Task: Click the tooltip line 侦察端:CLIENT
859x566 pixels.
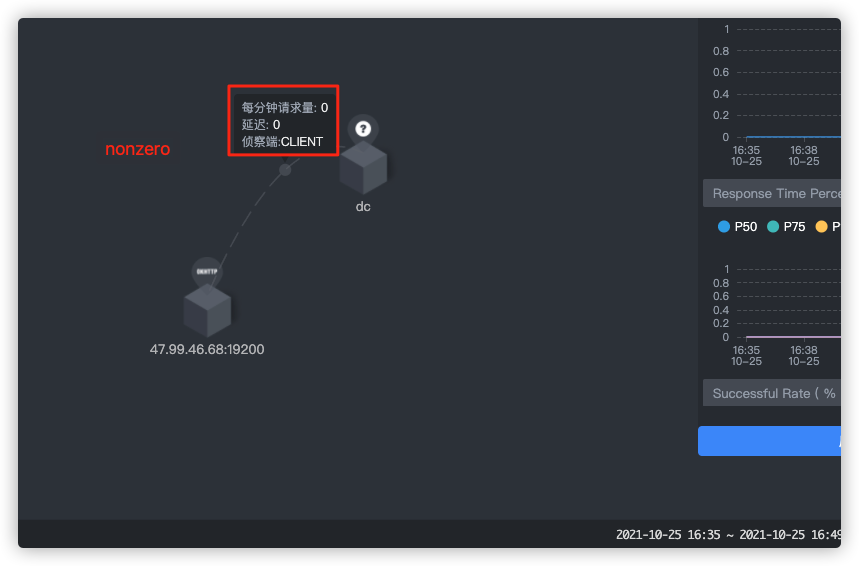Action: [x=282, y=142]
